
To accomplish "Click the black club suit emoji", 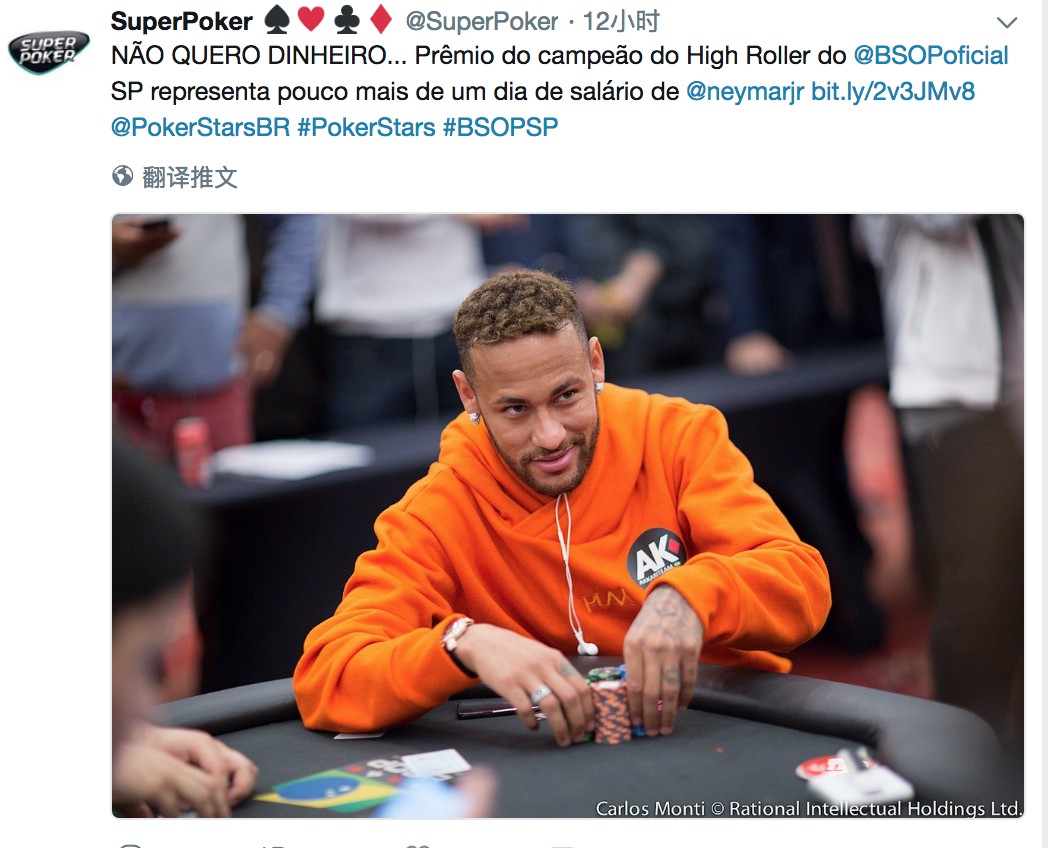I will 346,21.
